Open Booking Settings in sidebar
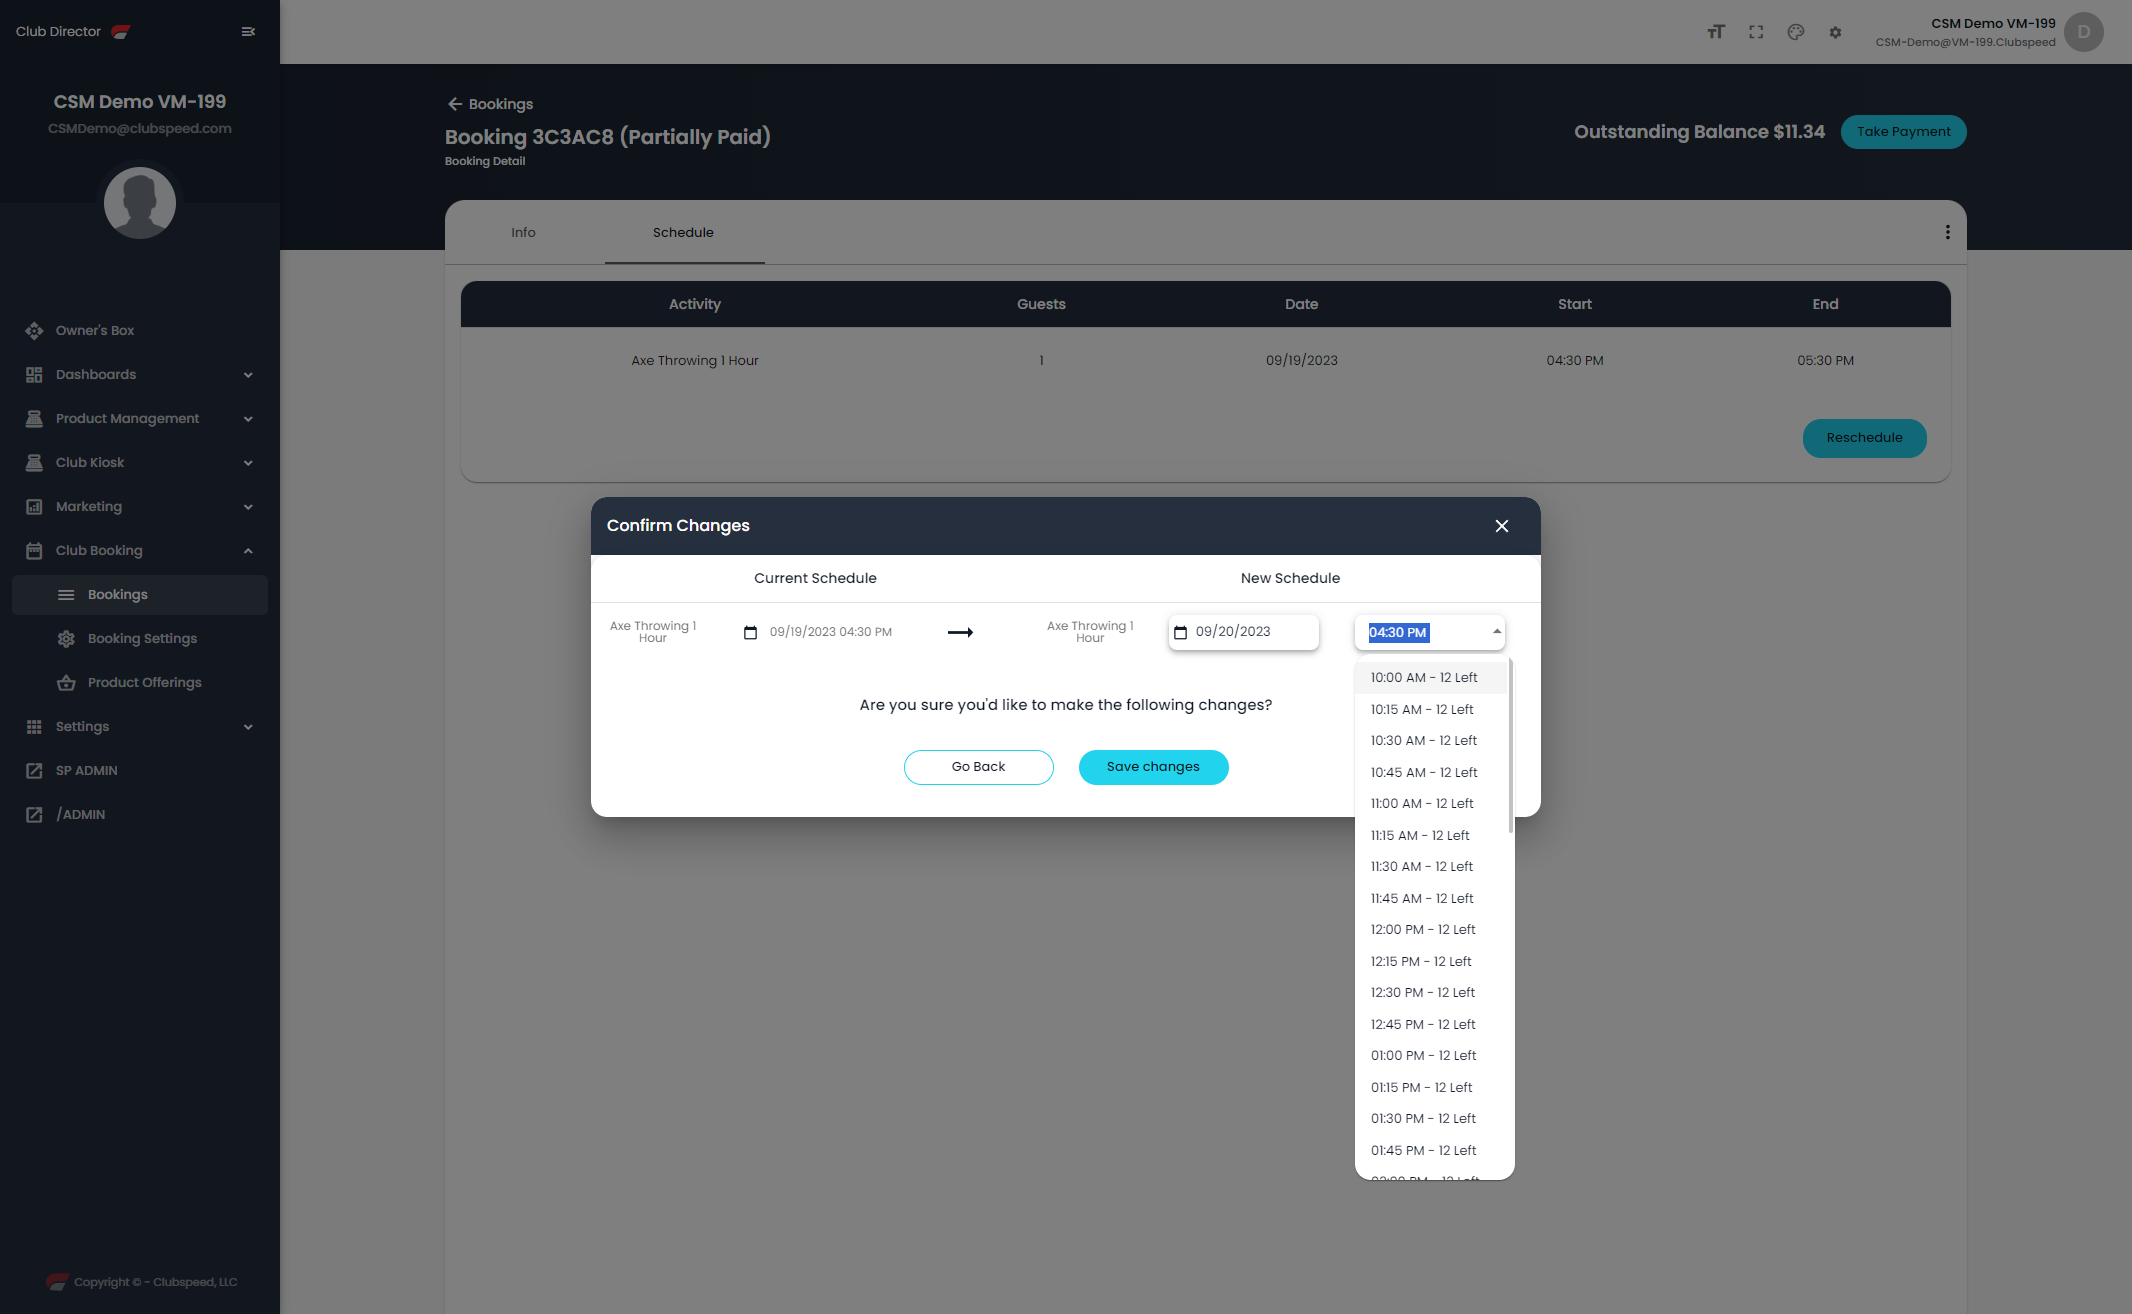This screenshot has height=1314, width=2132. tap(140, 639)
